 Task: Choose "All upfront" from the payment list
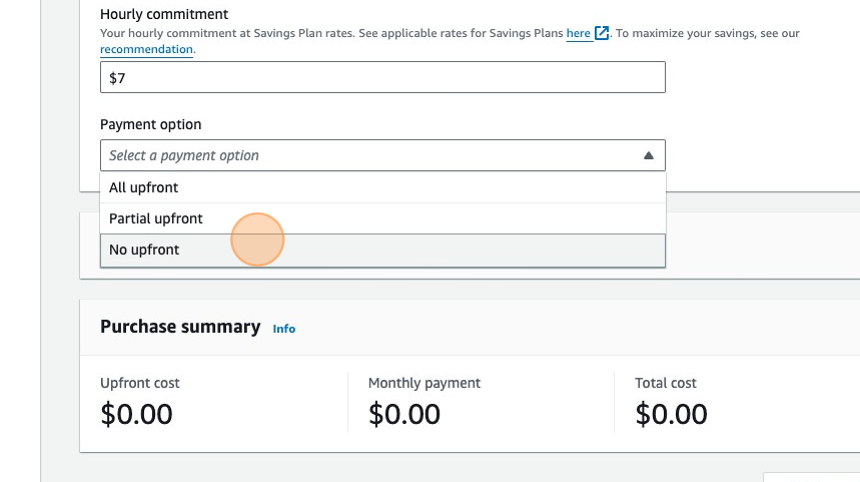tap(144, 187)
